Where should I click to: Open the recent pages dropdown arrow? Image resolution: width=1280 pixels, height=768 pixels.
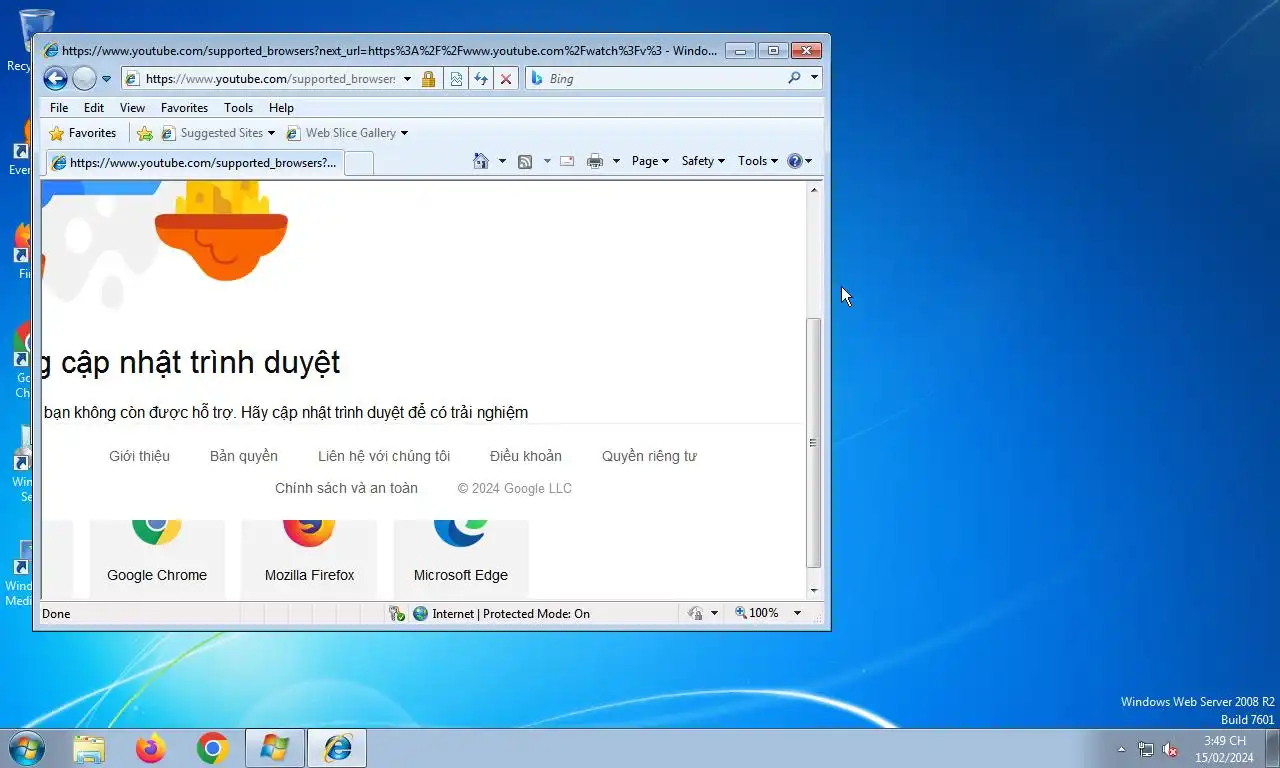[x=106, y=79]
